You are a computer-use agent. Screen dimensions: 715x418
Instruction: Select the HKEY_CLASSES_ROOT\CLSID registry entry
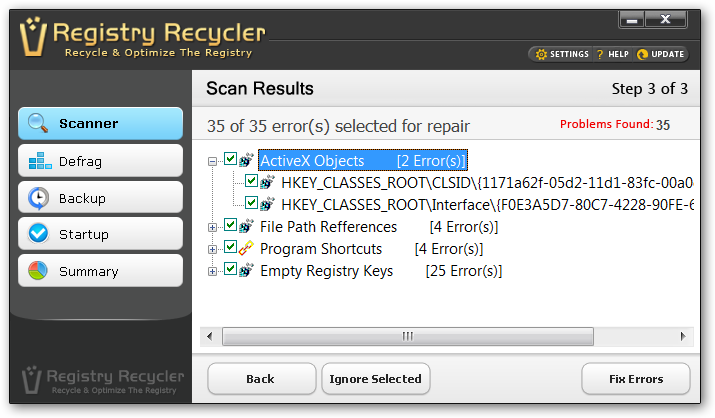(x=487, y=183)
